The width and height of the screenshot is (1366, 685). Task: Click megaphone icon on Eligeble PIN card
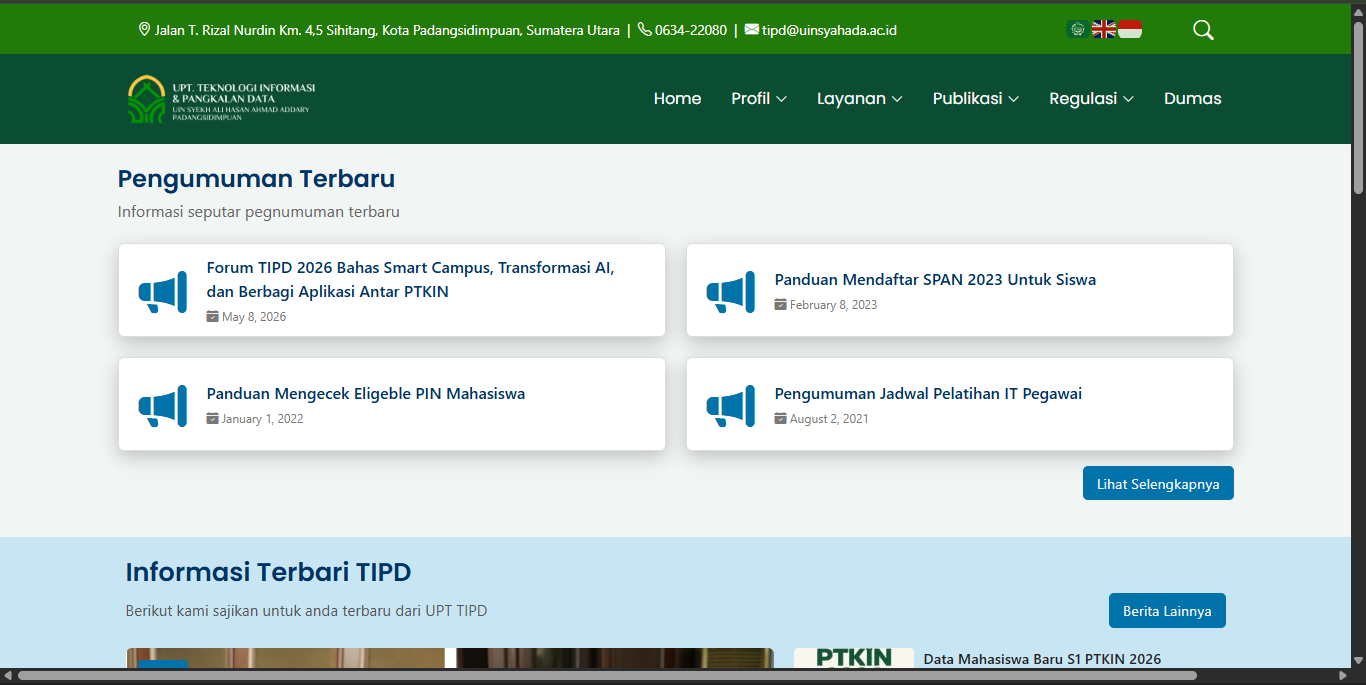tap(162, 406)
